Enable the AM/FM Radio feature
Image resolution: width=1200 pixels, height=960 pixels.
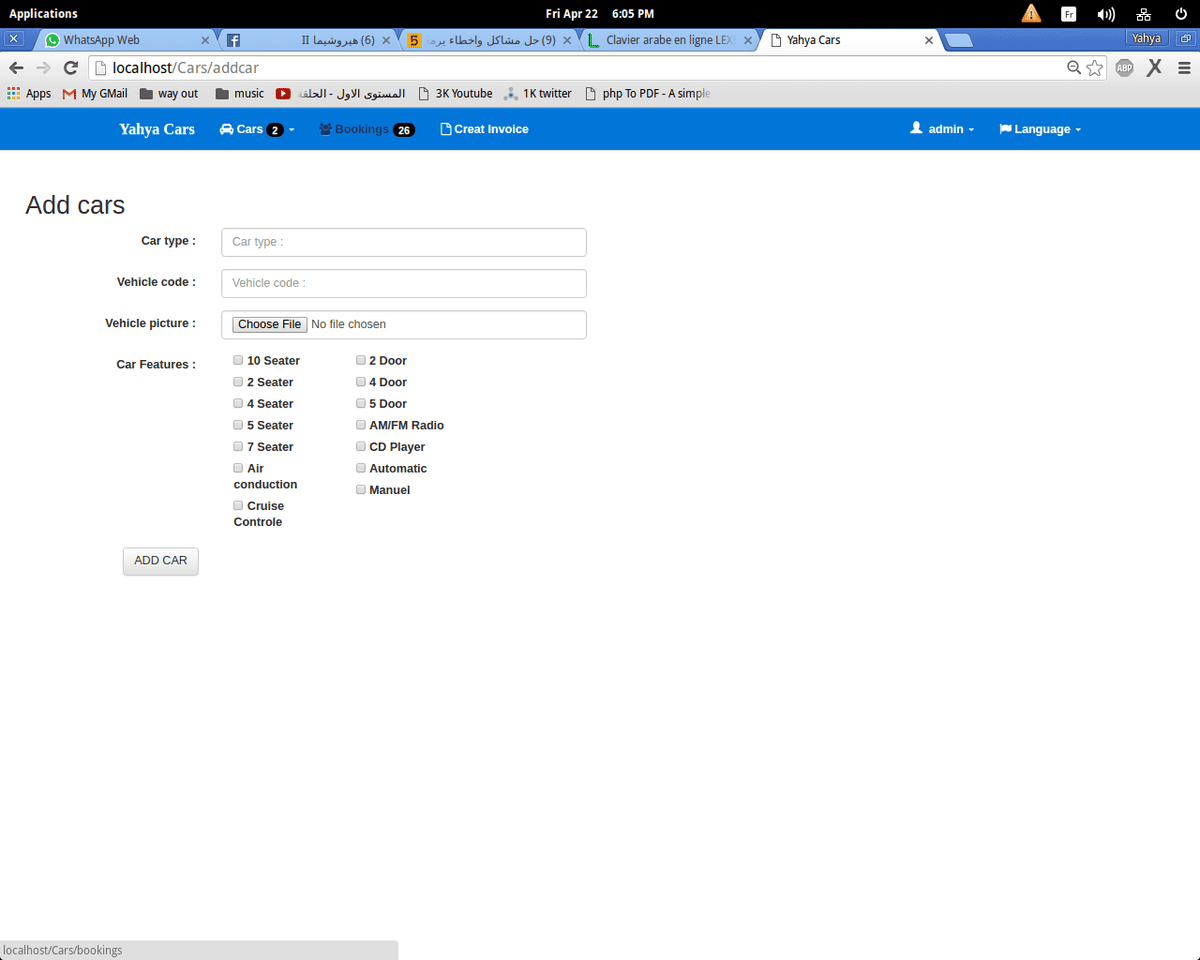click(361, 425)
